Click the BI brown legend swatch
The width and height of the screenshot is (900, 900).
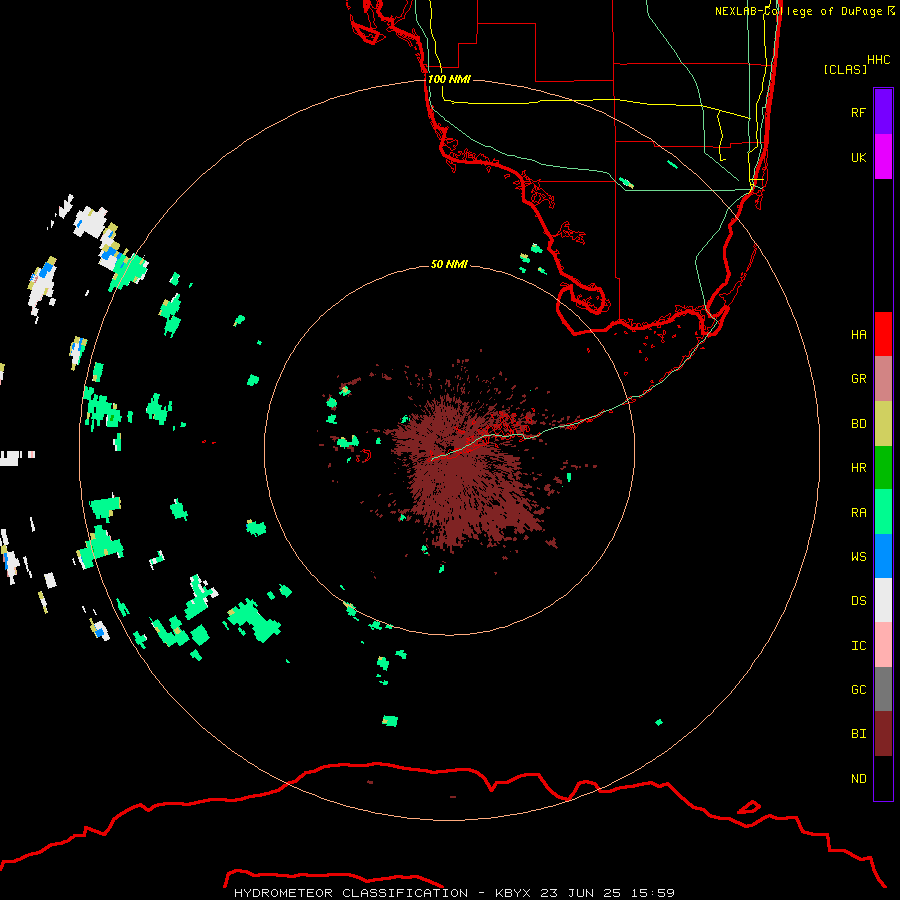click(x=883, y=734)
